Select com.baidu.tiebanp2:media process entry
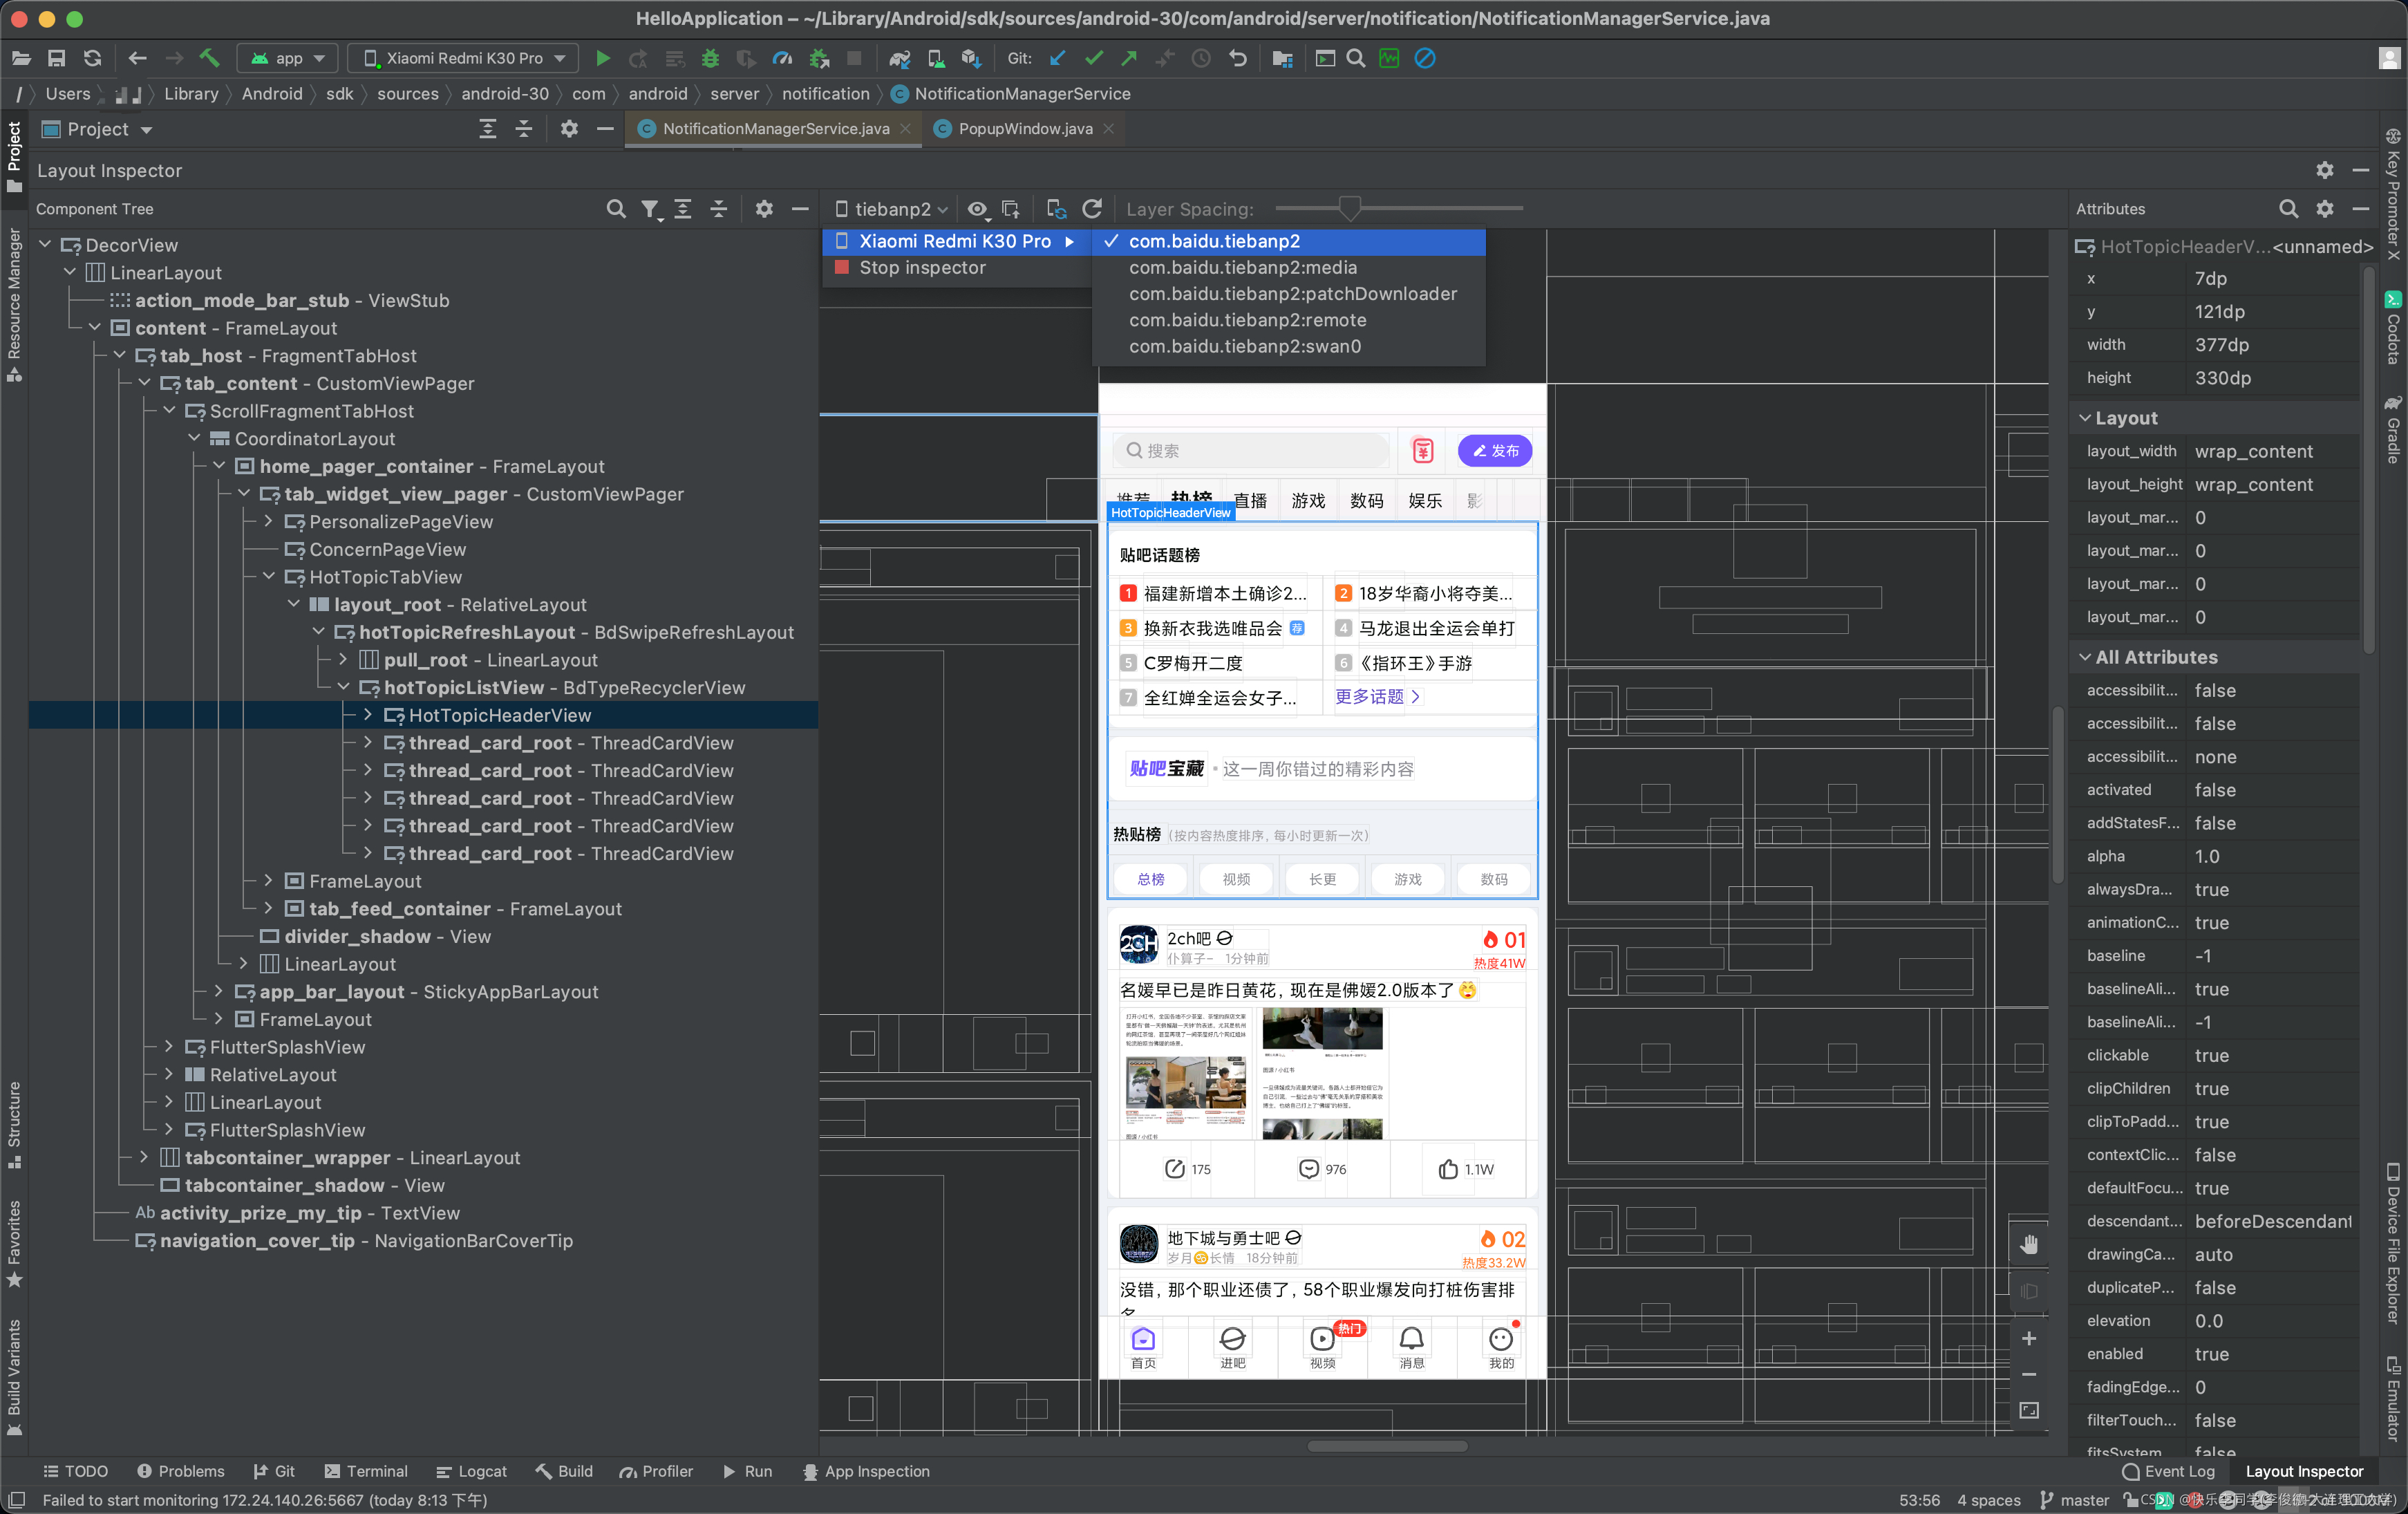Viewport: 2408px width, 1514px height. [1242, 267]
